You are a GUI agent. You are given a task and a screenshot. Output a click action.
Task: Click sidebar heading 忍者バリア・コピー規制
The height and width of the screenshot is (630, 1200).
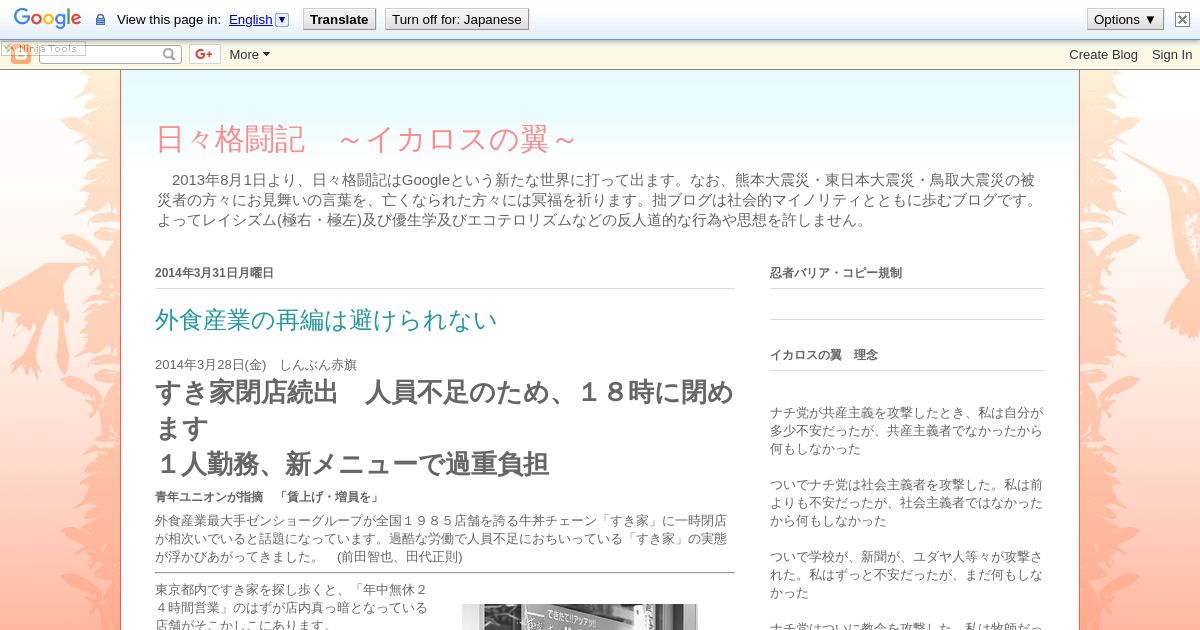pos(836,273)
